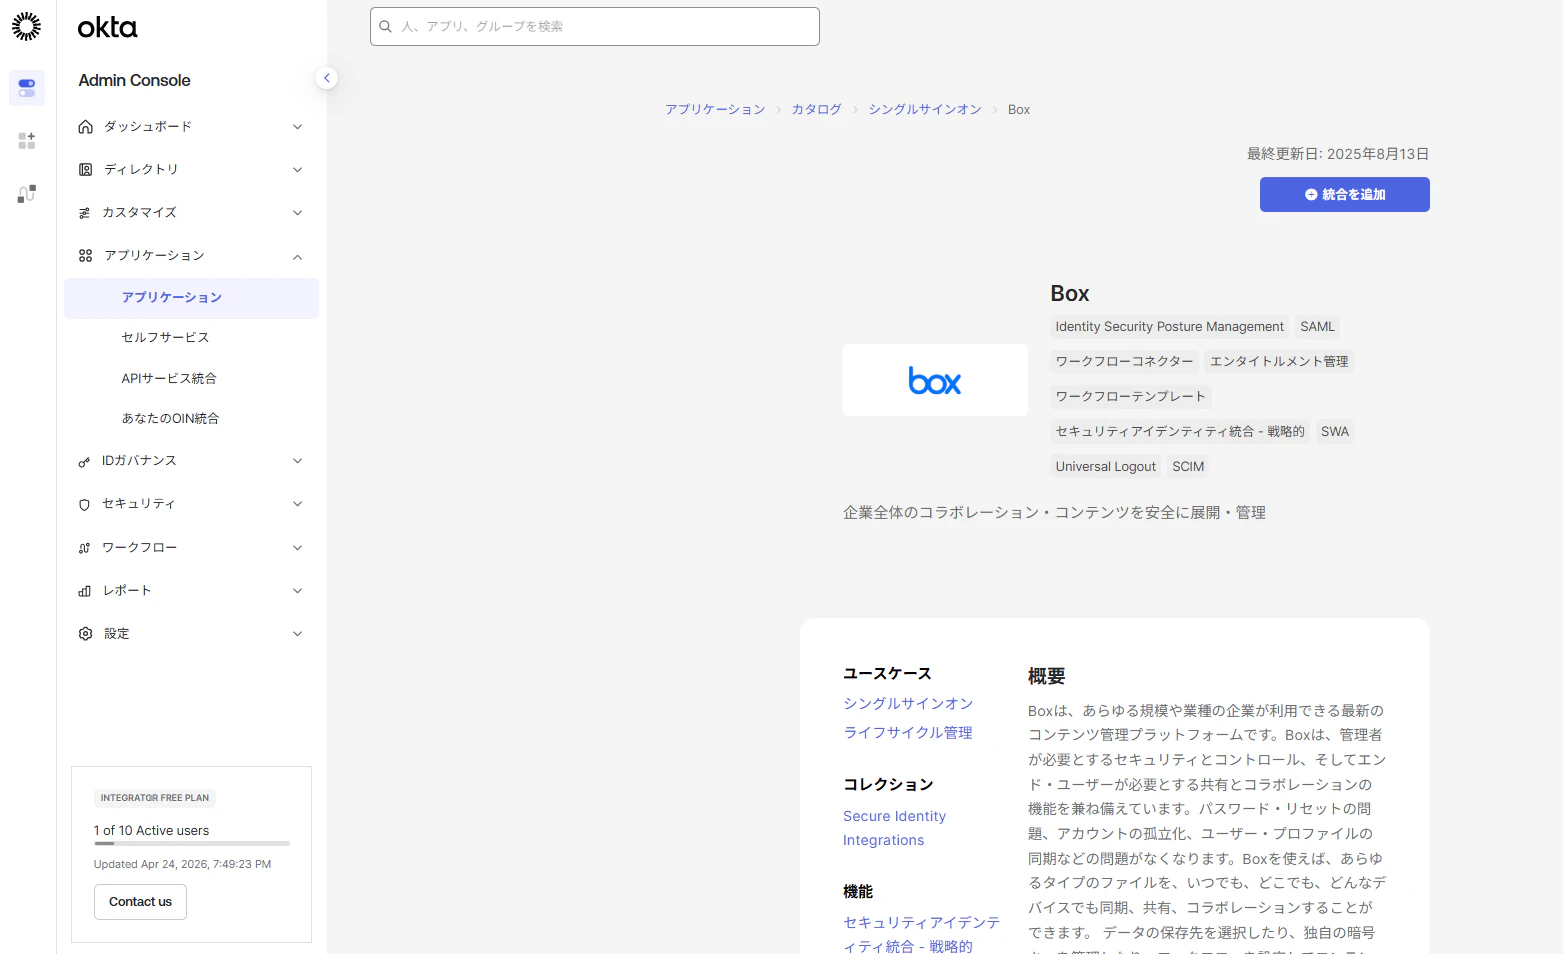Screen dimensions: 1563x954
Task: Open the ダッシュボード menu label
Action: tap(148, 127)
